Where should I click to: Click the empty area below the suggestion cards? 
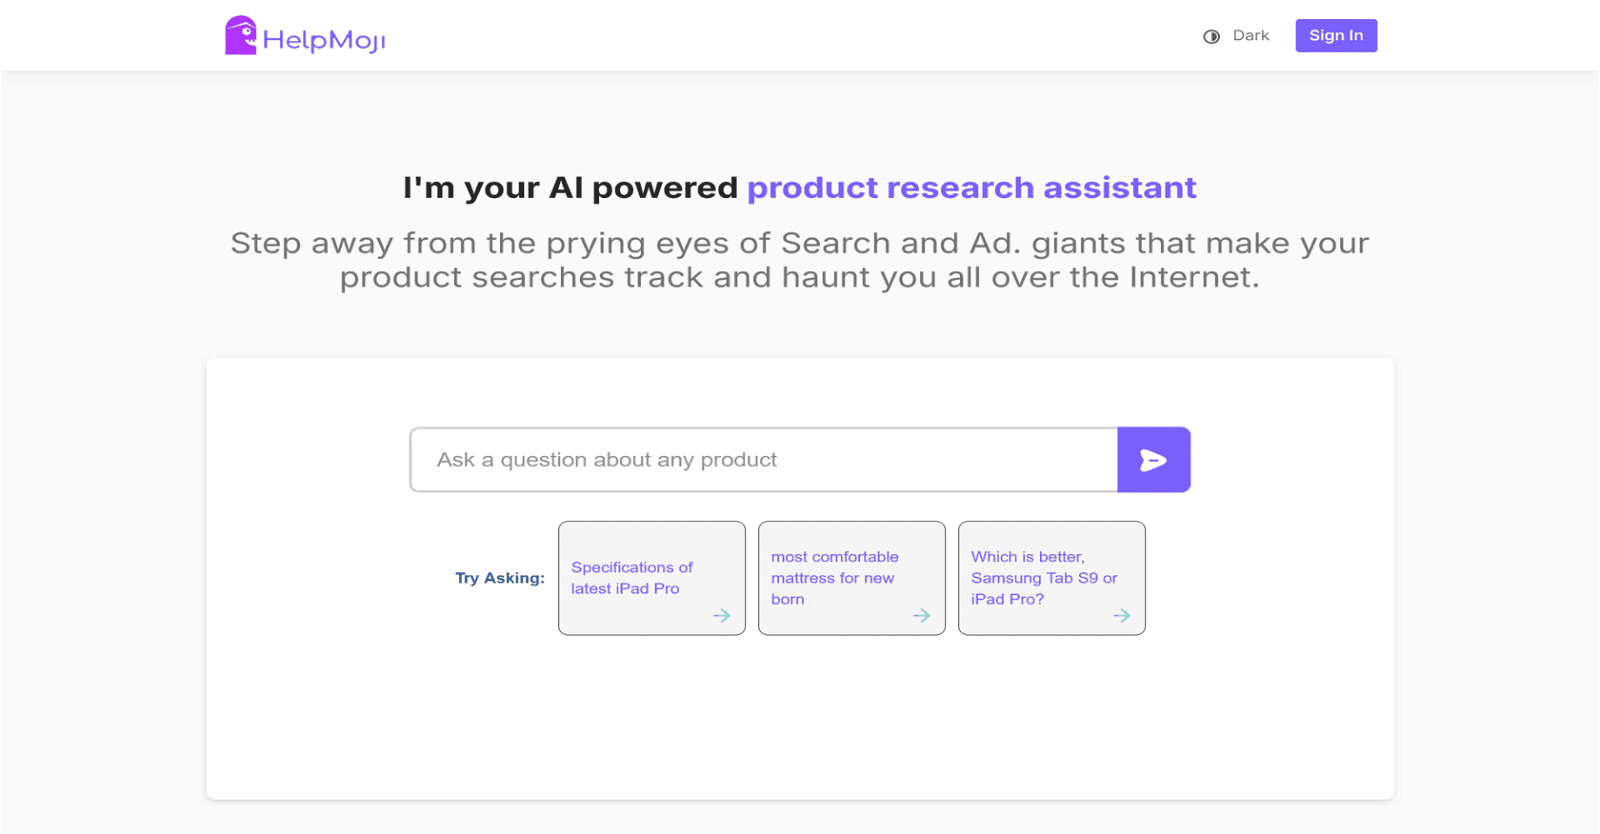(x=800, y=720)
